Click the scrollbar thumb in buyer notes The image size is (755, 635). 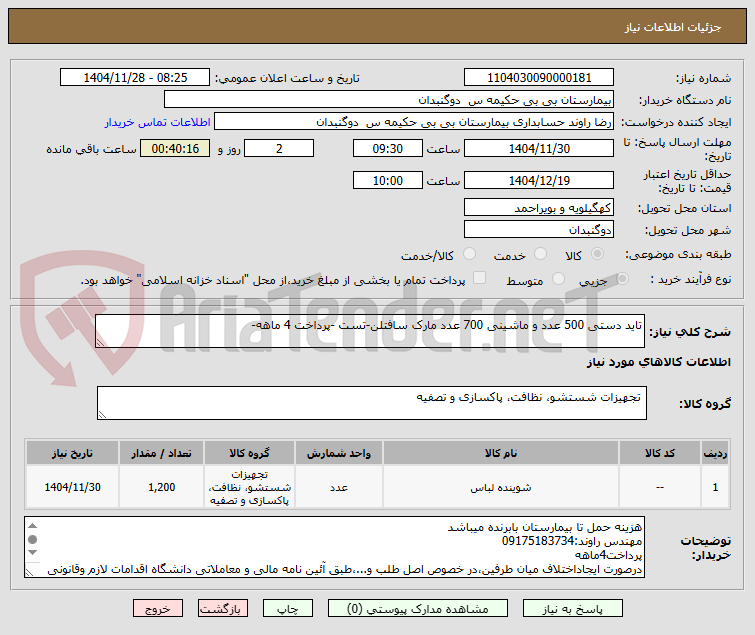tap(32, 539)
